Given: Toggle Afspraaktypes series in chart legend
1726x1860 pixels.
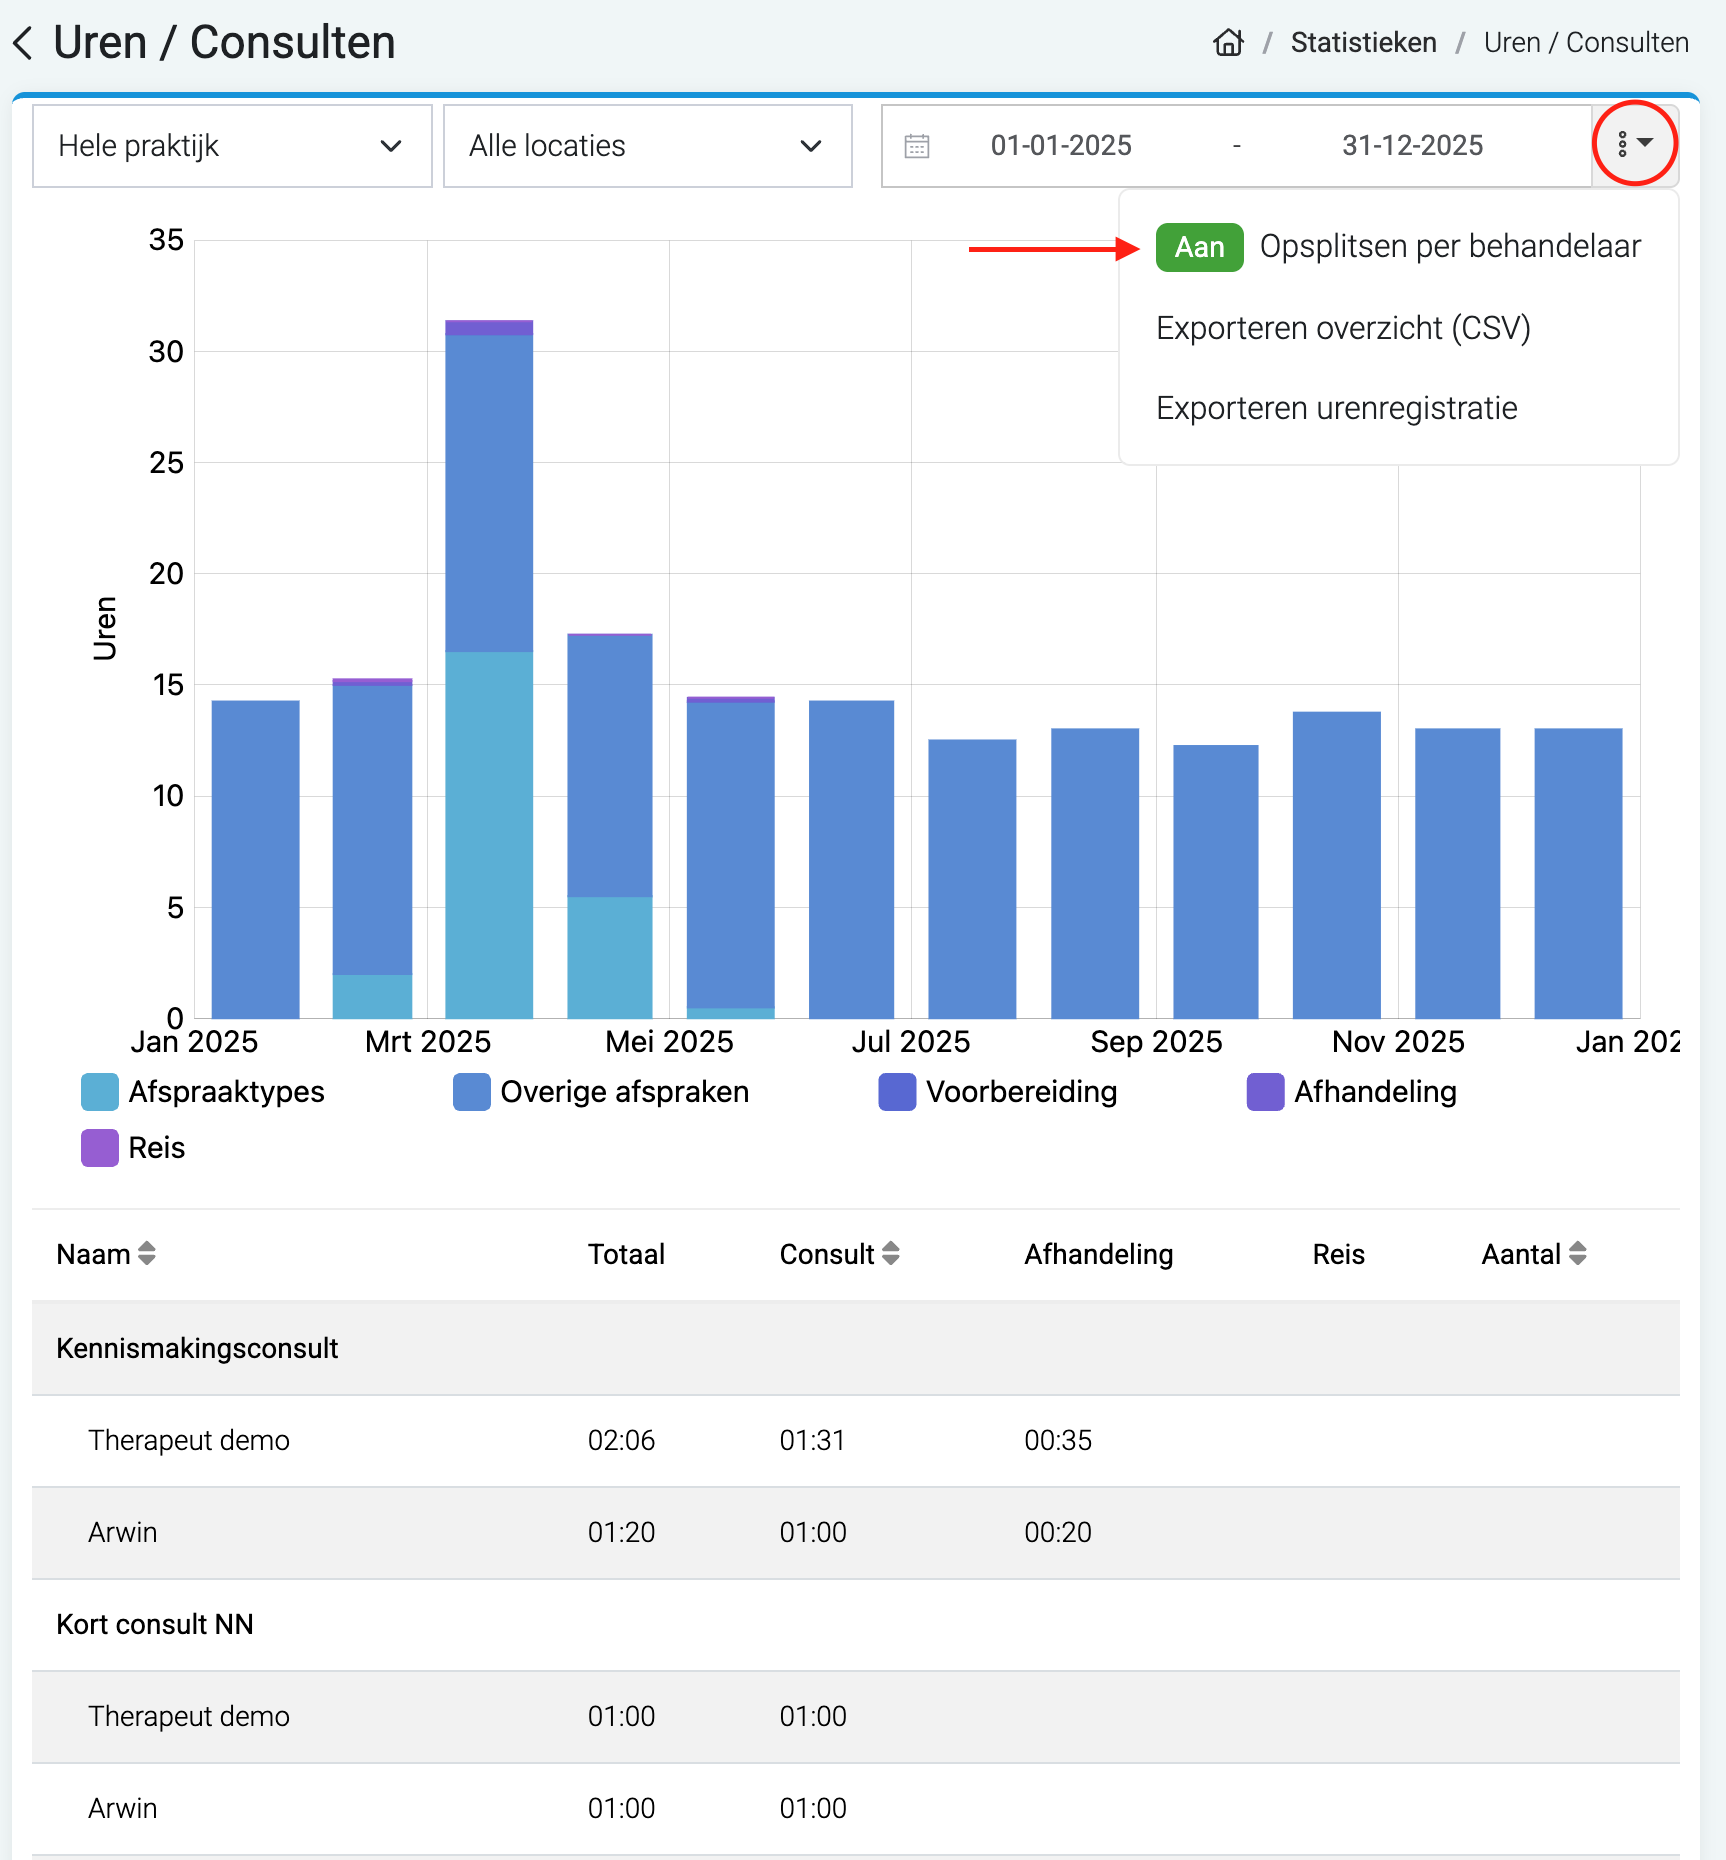Looking at the screenshot, I should tap(203, 1091).
